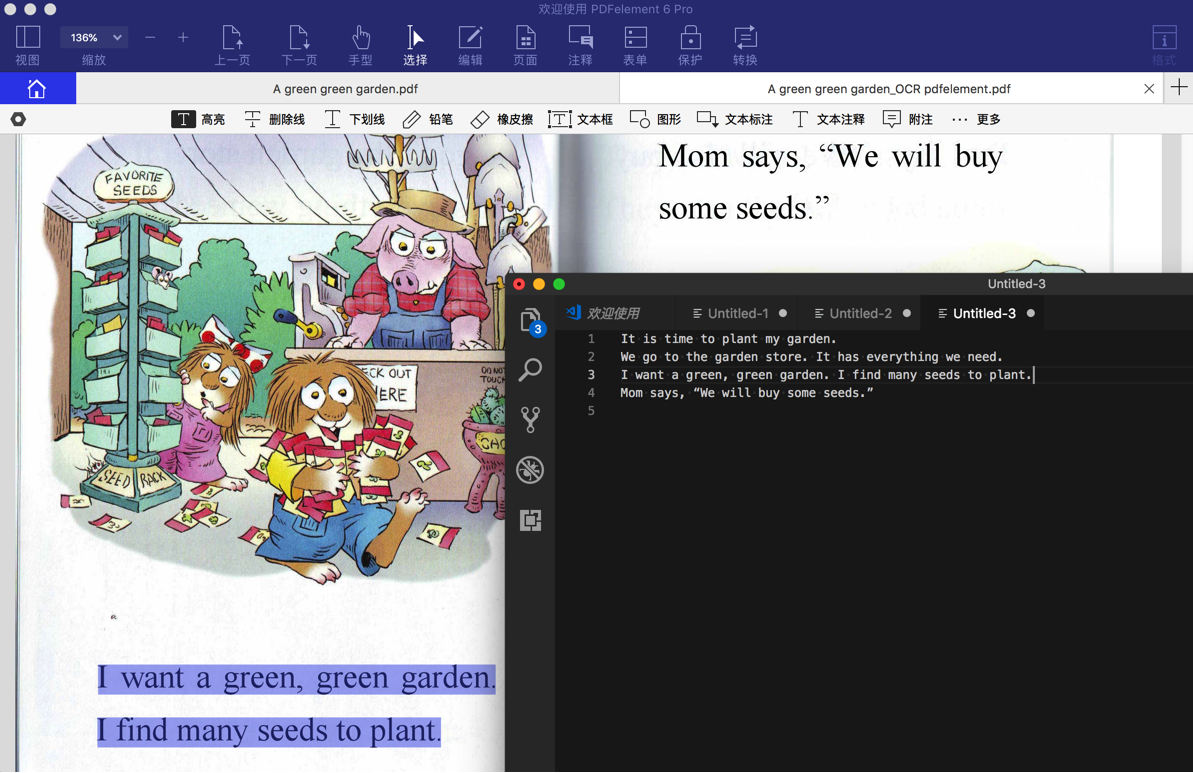Select the 文本注释 text comment tool
1193x773 pixels.
pyautogui.click(x=829, y=119)
